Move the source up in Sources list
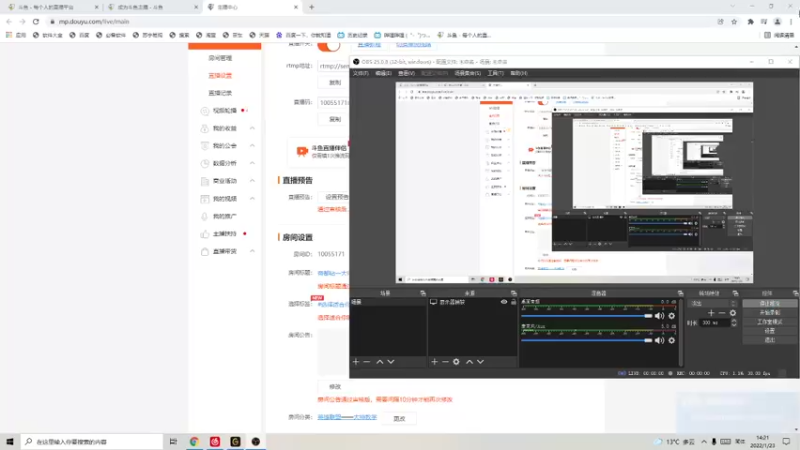This screenshot has height=450, width=800. 469,362
